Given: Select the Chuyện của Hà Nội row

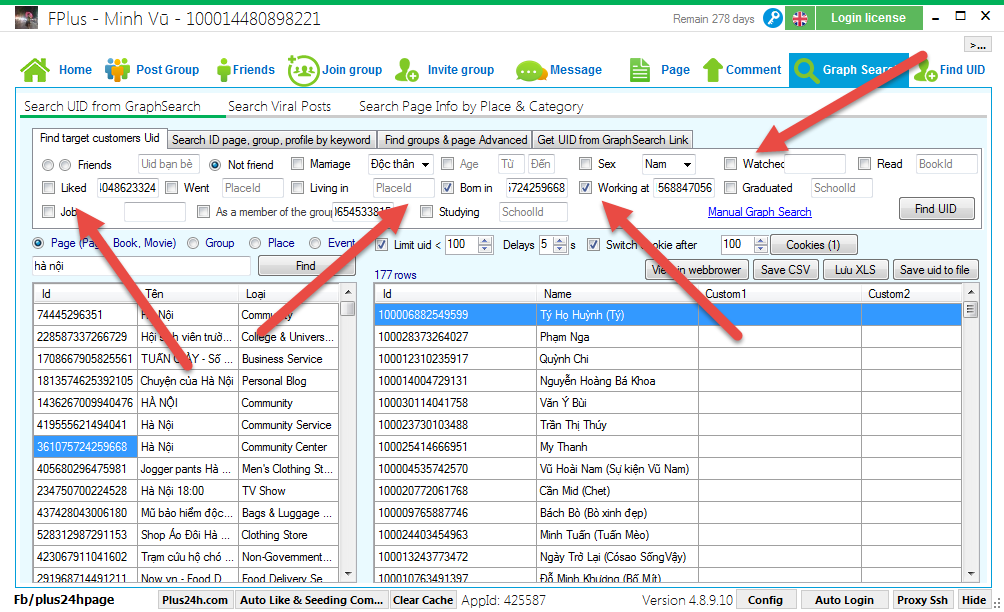Looking at the screenshot, I should [186, 381].
